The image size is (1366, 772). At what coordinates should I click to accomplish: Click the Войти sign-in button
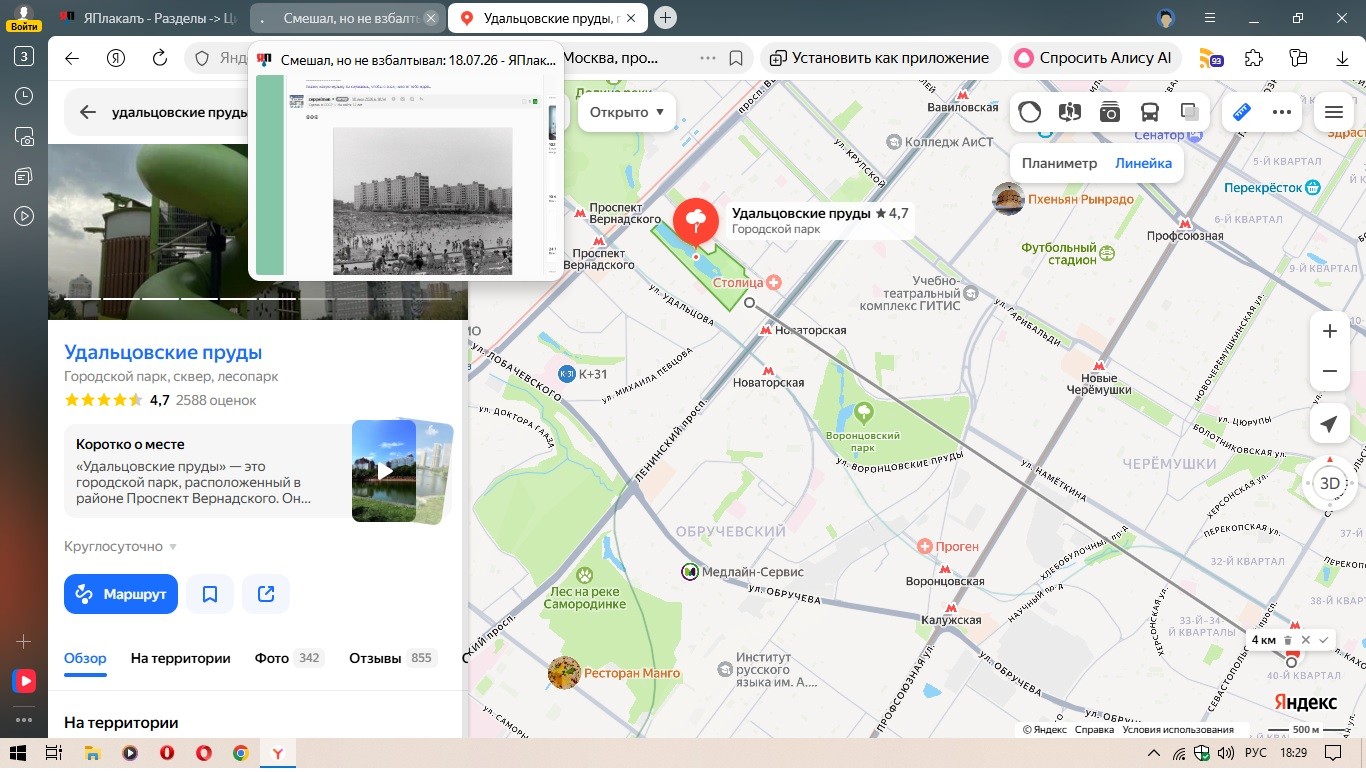(24, 19)
